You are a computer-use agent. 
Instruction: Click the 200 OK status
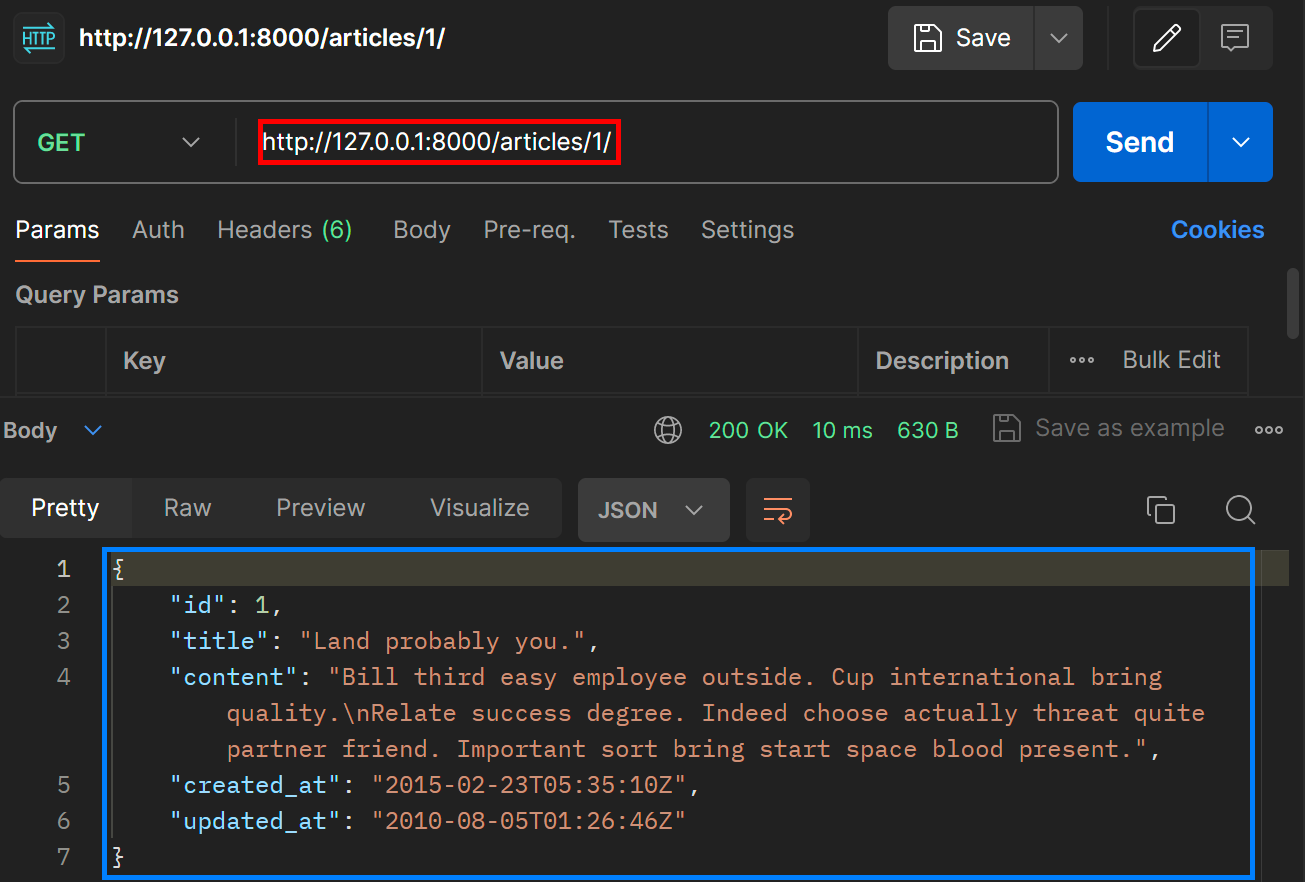pos(748,430)
